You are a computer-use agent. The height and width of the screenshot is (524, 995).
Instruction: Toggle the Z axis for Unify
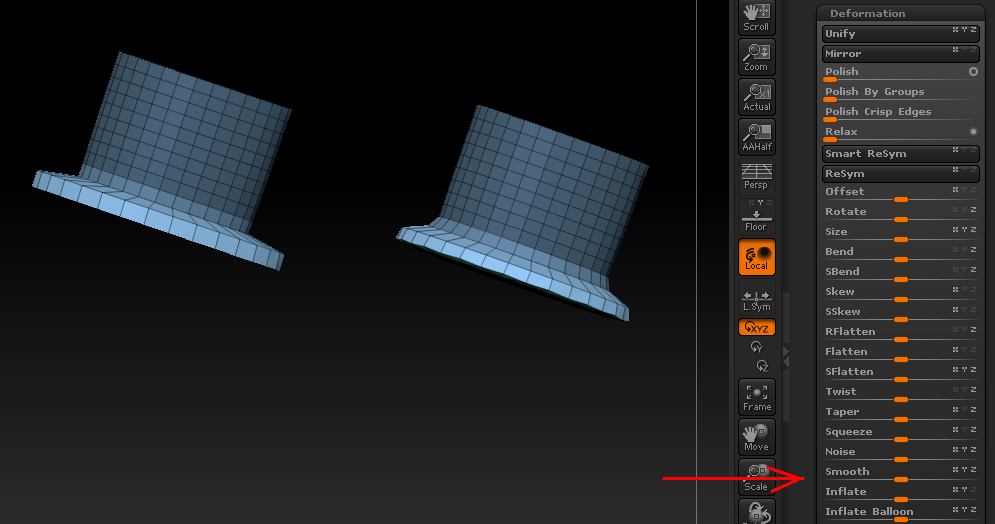(x=973, y=30)
